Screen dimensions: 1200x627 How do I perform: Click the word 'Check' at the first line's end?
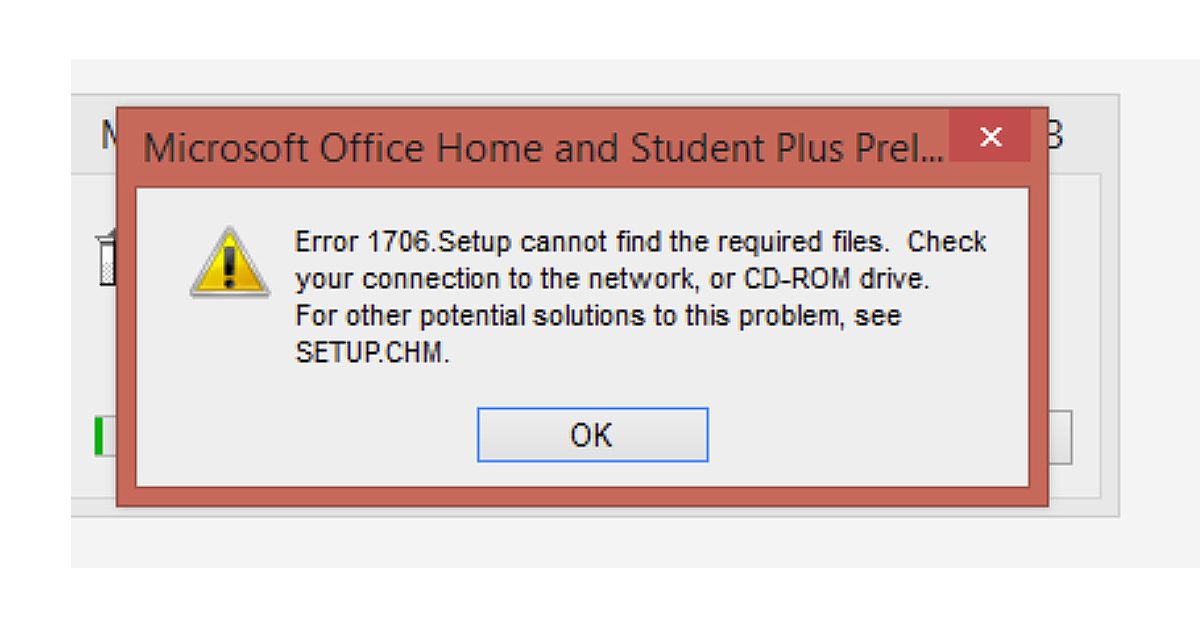click(946, 242)
